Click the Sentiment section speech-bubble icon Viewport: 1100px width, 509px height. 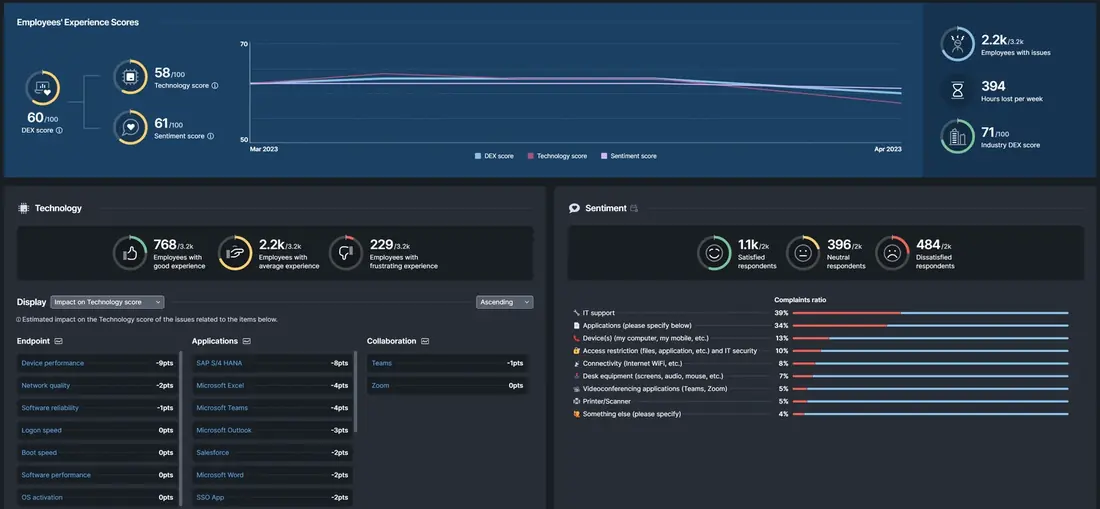tap(575, 208)
